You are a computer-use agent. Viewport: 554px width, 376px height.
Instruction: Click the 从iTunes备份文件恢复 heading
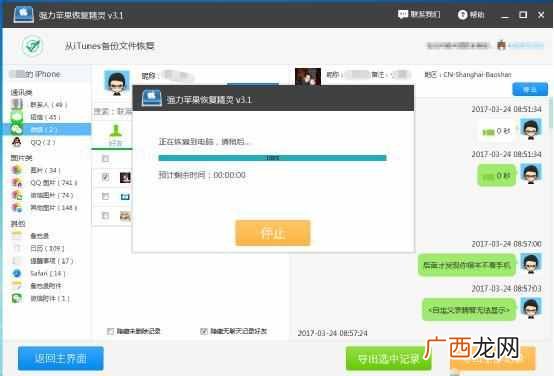pos(110,46)
